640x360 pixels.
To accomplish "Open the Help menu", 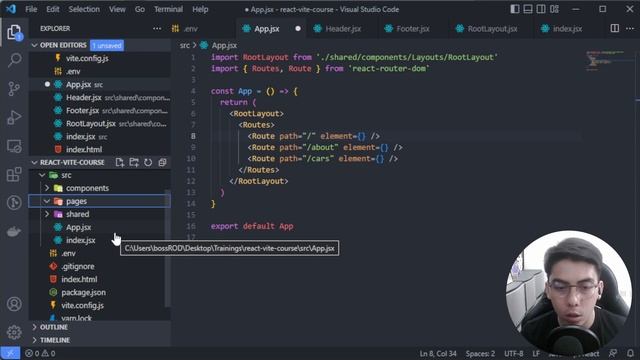I will pyautogui.click(x=200, y=9).
